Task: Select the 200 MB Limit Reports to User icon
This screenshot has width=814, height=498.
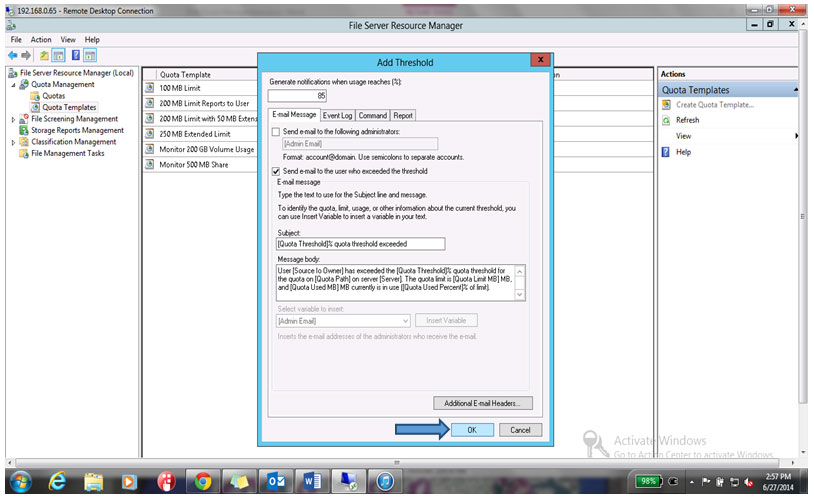Action: (x=150, y=103)
